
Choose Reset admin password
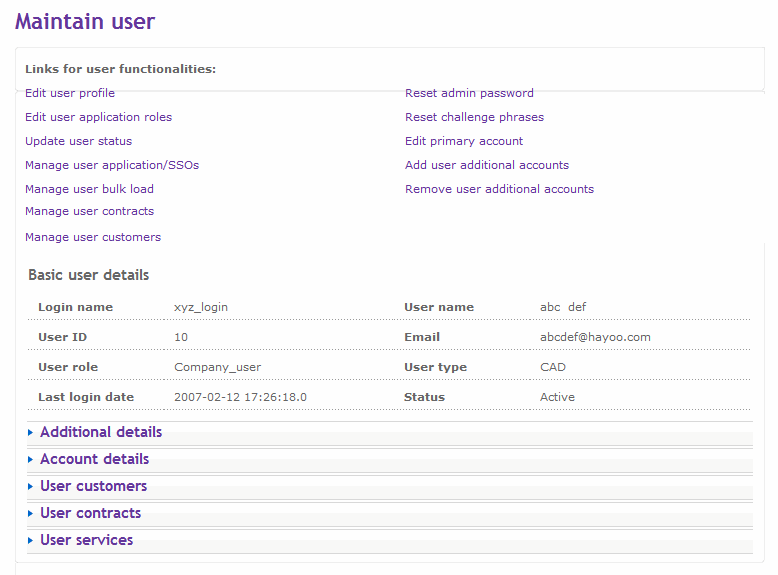pyautogui.click(x=469, y=93)
